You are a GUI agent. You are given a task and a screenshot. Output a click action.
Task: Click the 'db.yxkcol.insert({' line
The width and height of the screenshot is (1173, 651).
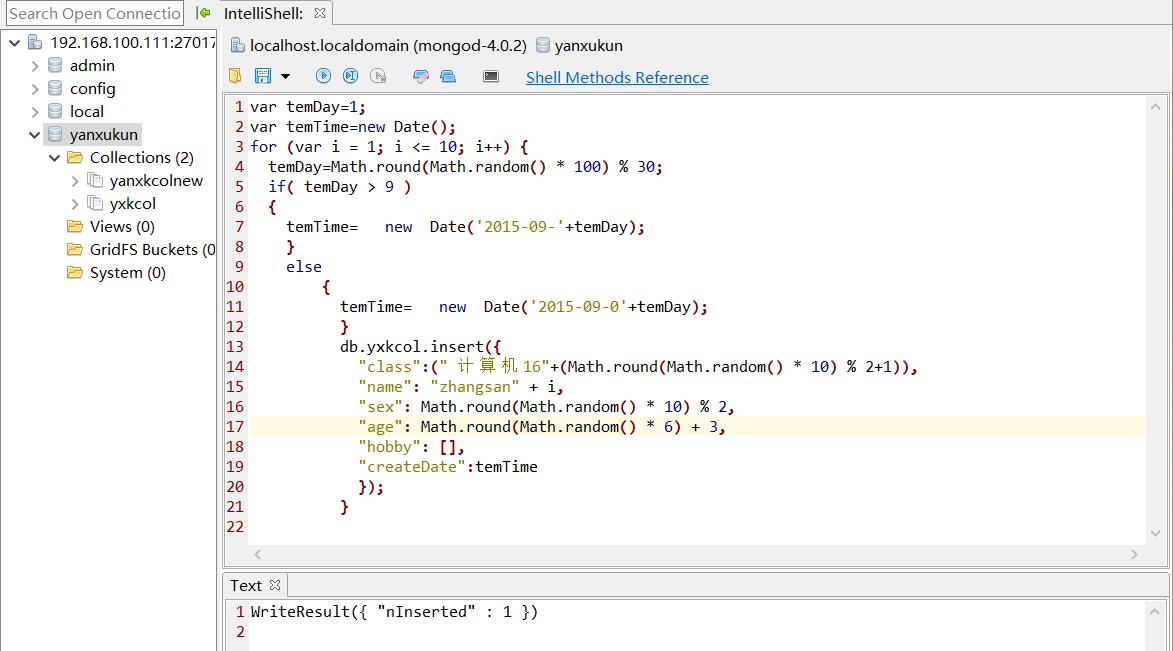click(420, 347)
